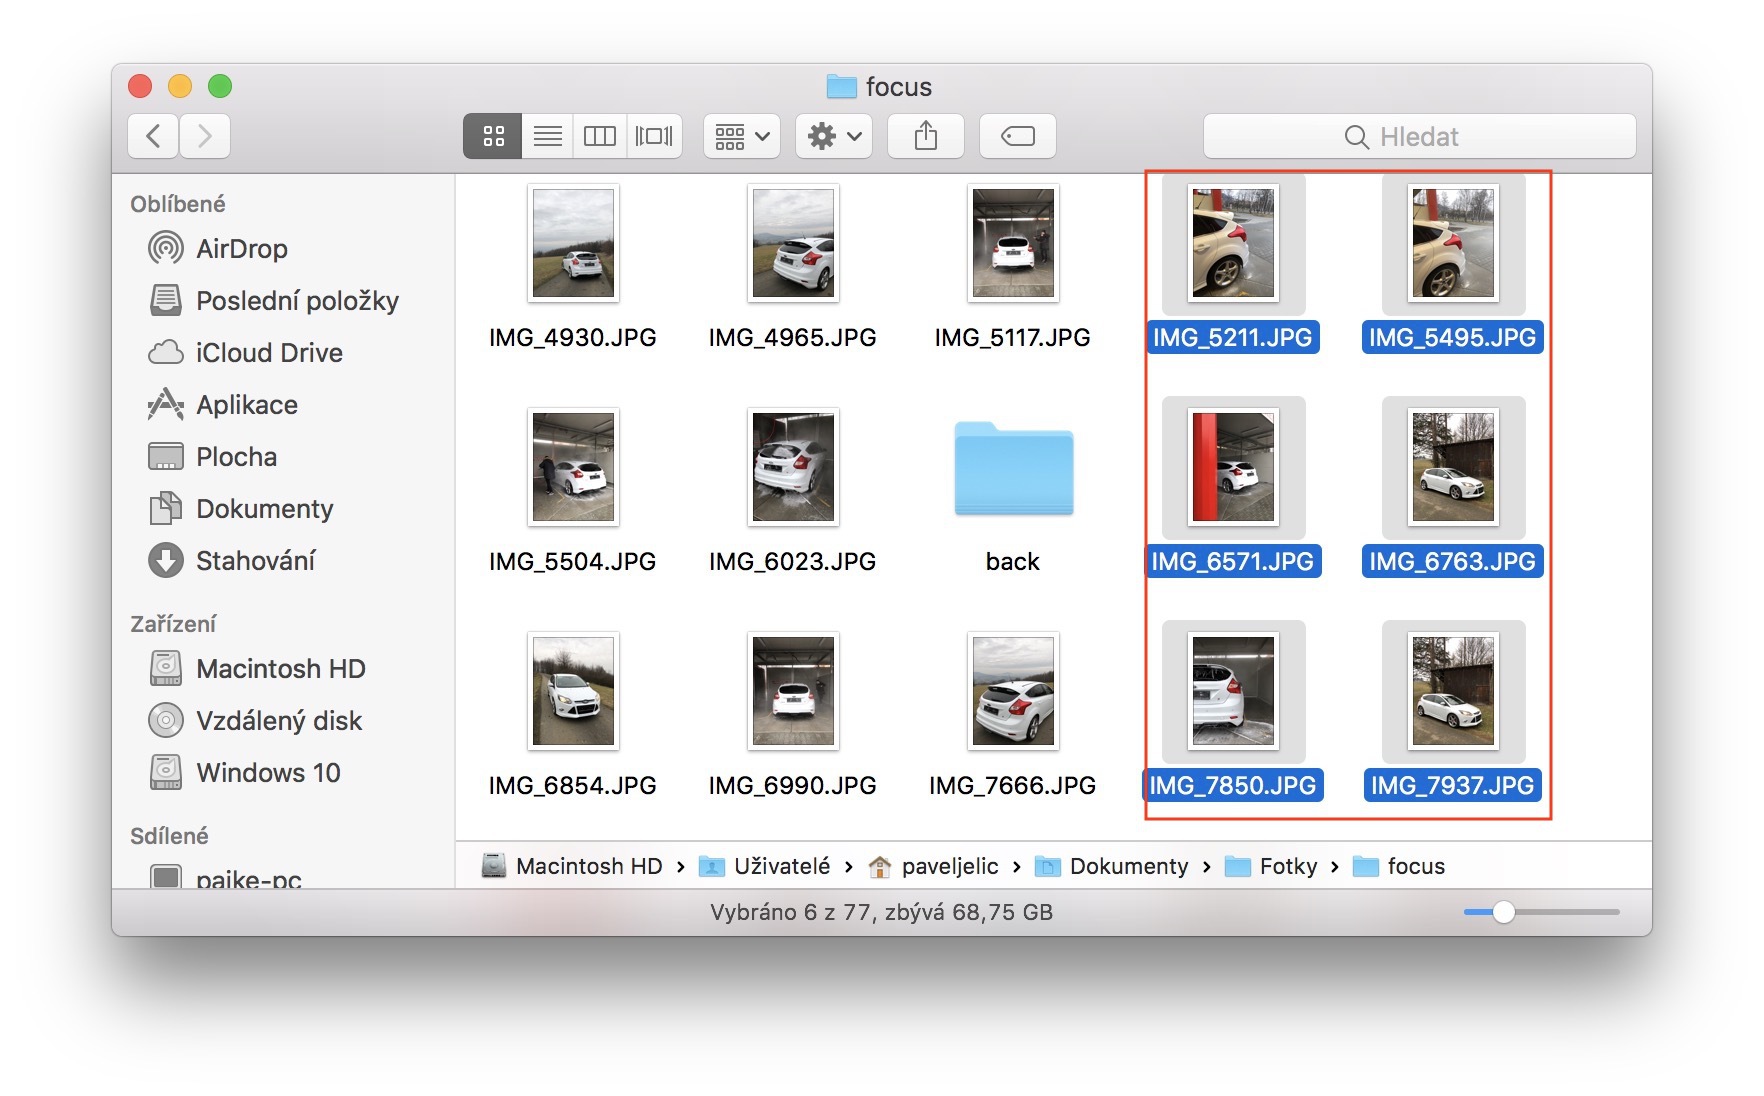Select the IMG_5495.JPG thumbnail

(x=1453, y=243)
